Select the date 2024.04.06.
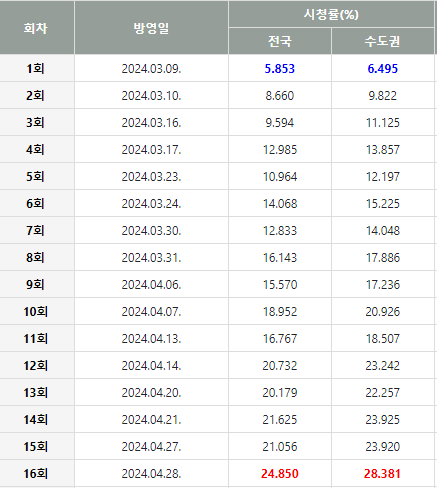Image resolution: width=437 pixels, height=488 pixels. click(151, 285)
